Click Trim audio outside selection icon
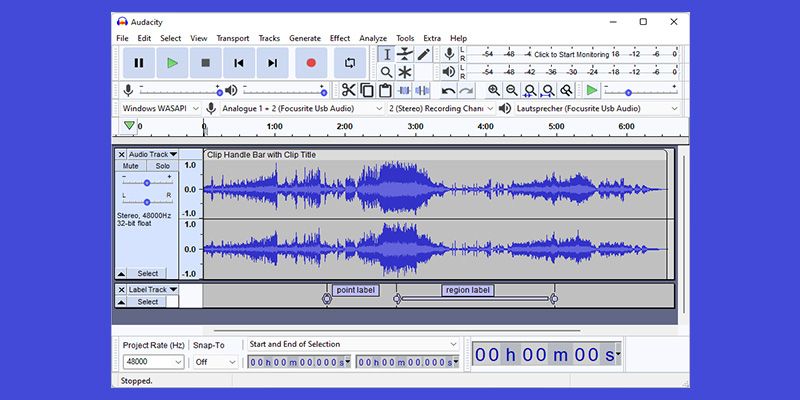 (404, 90)
